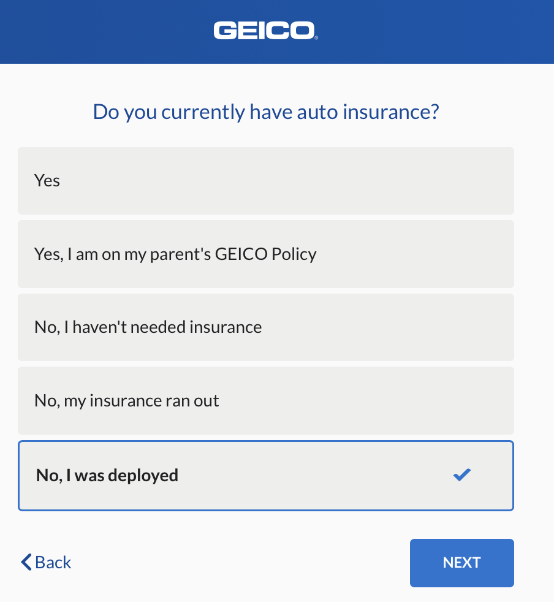Click the right end of the parent's policy row
Viewport: 554px width, 602px height.
[461, 254]
